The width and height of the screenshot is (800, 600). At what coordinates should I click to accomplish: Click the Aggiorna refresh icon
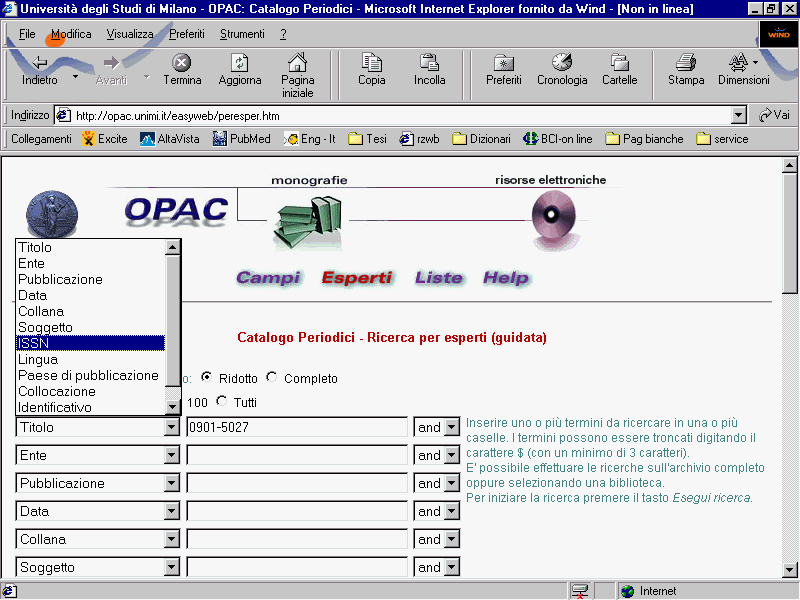(x=240, y=63)
